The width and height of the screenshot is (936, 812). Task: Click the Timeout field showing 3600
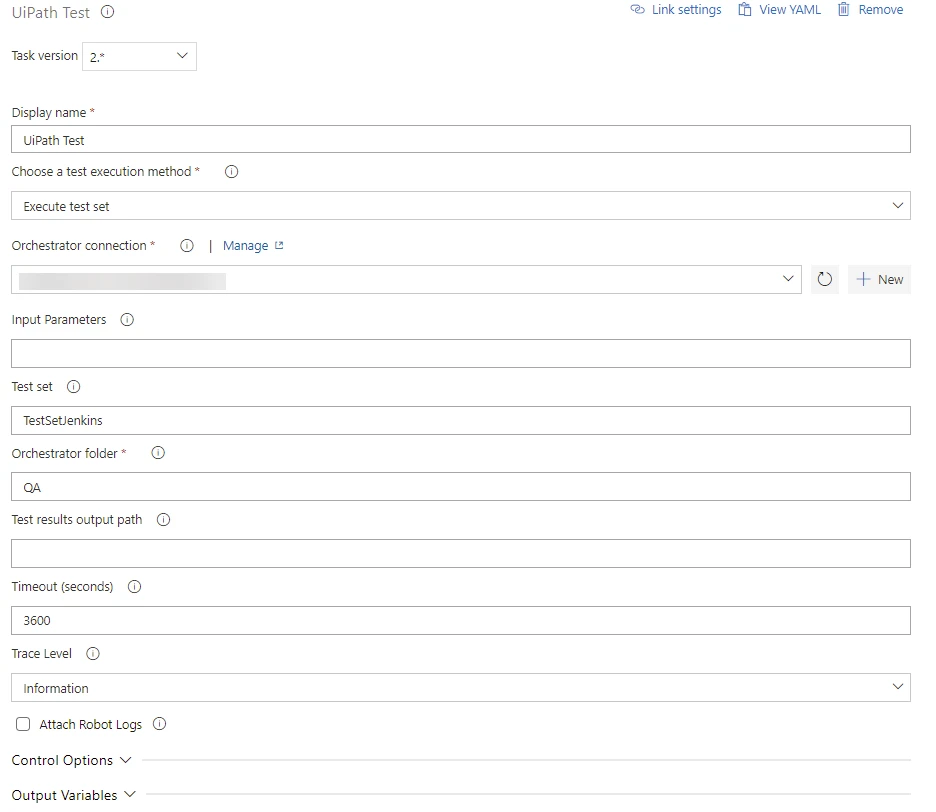click(461, 620)
